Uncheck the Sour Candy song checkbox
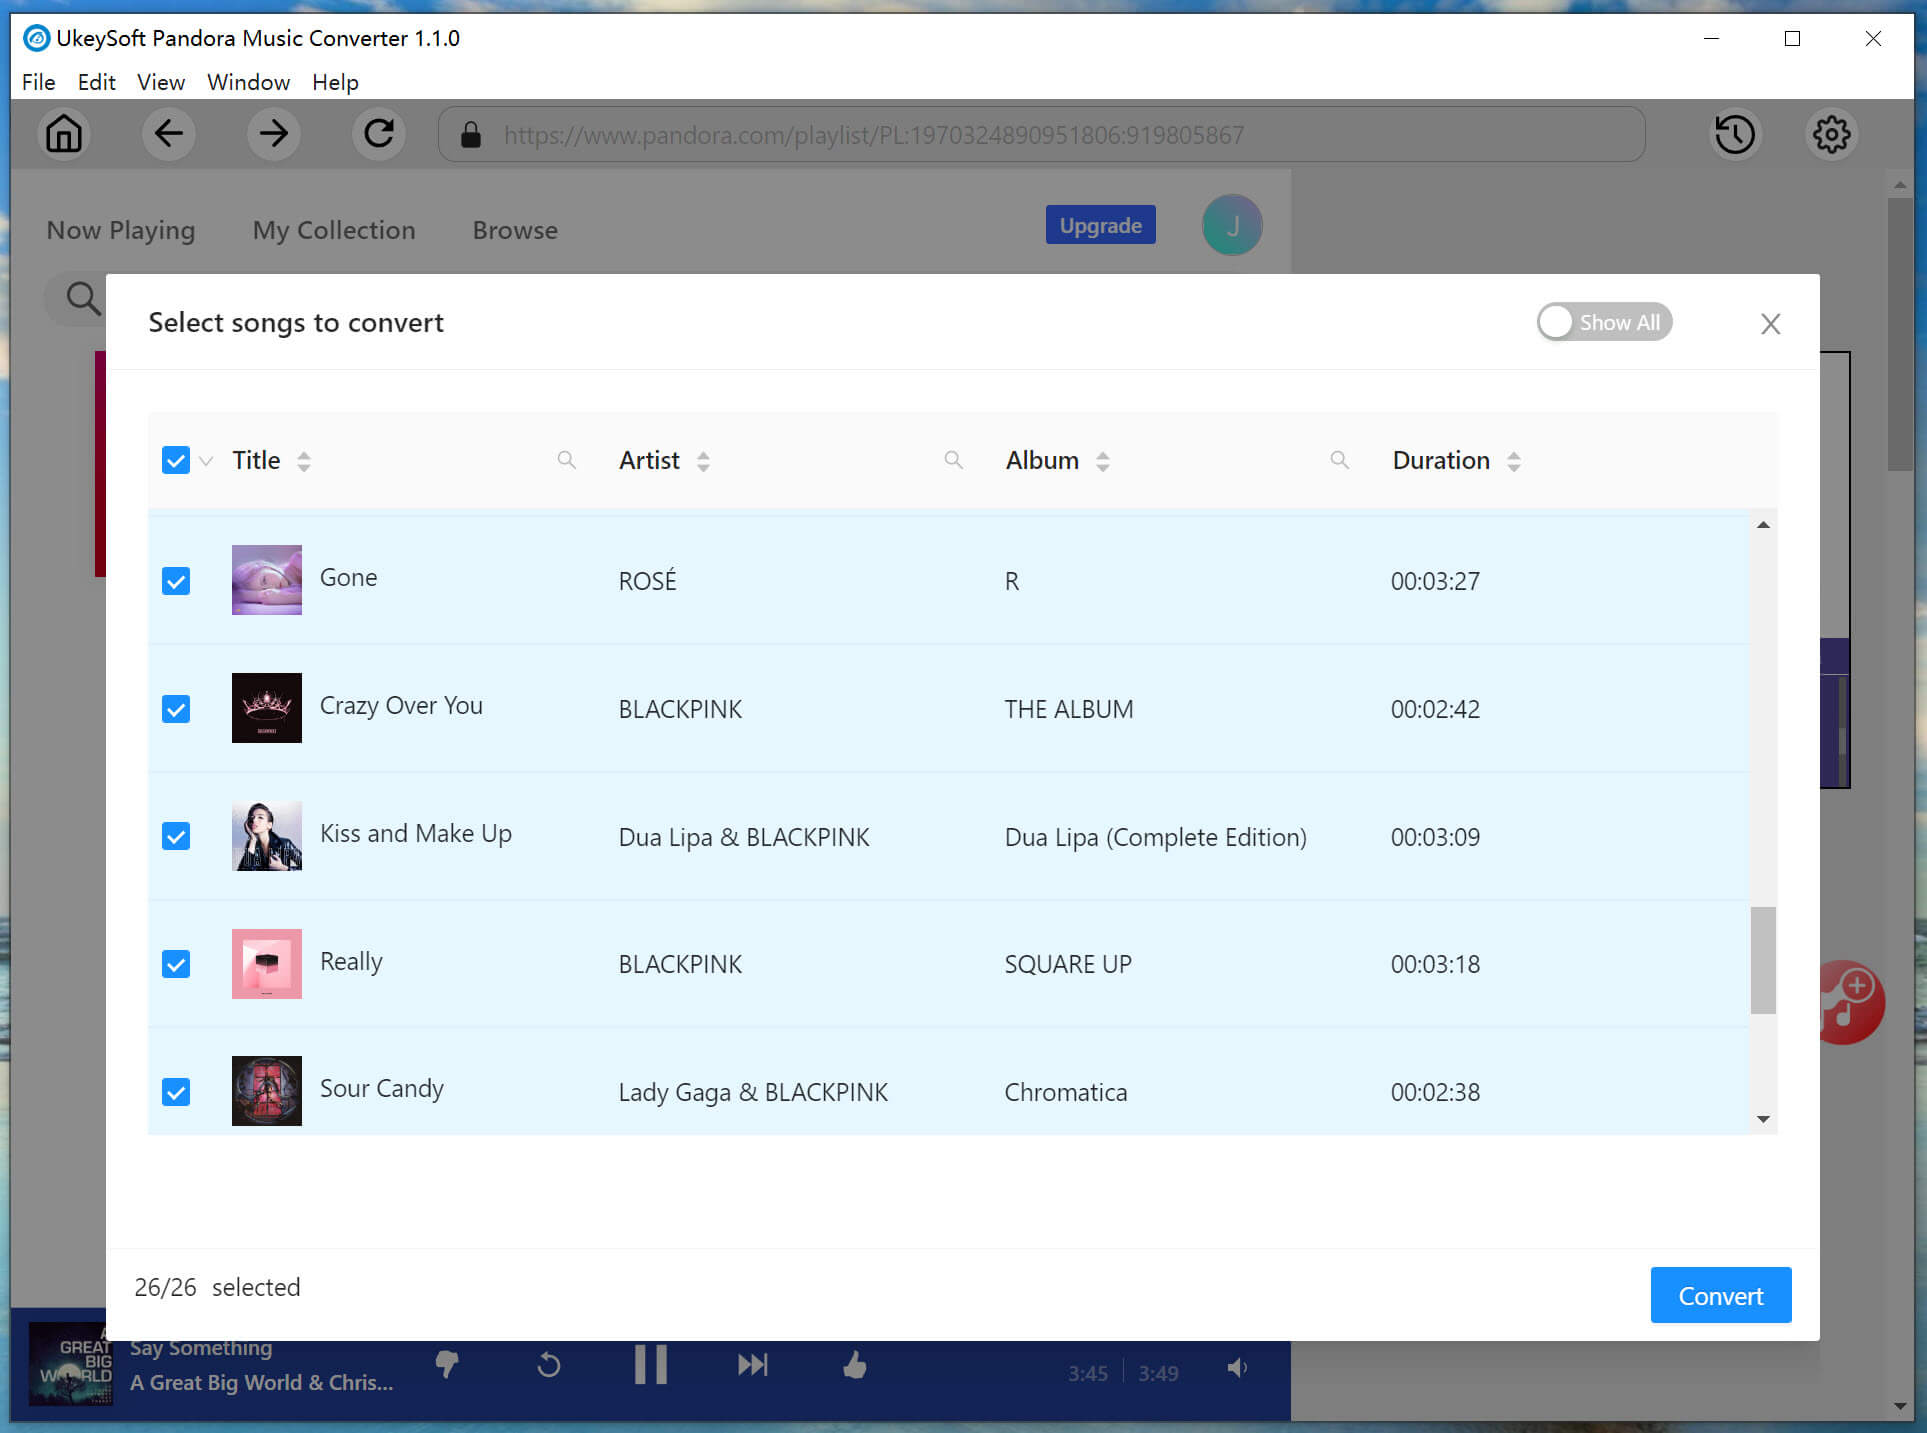The image size is (1927, 1433). point(175,1090)
